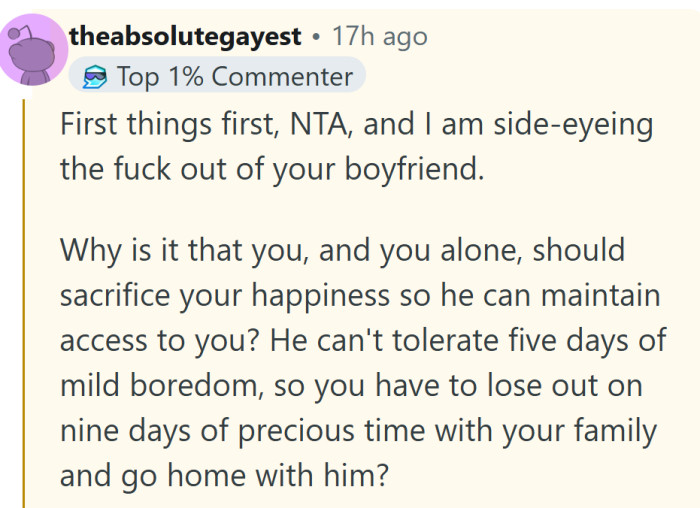Collapse the thread using the vertical line
This screenshot has width=700, height=508.
click(x=25, y=300)
